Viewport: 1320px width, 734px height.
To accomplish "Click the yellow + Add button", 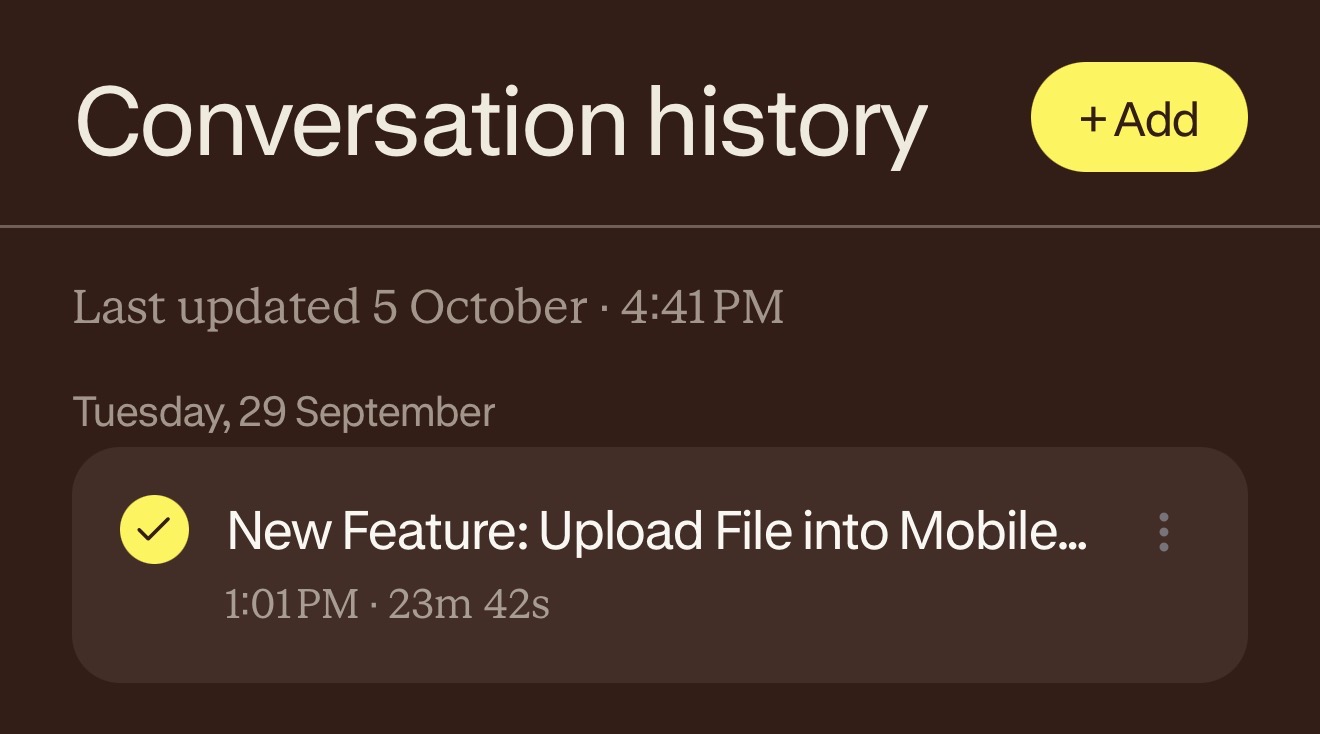I will pyautogui.click(x=1139, y=118).
